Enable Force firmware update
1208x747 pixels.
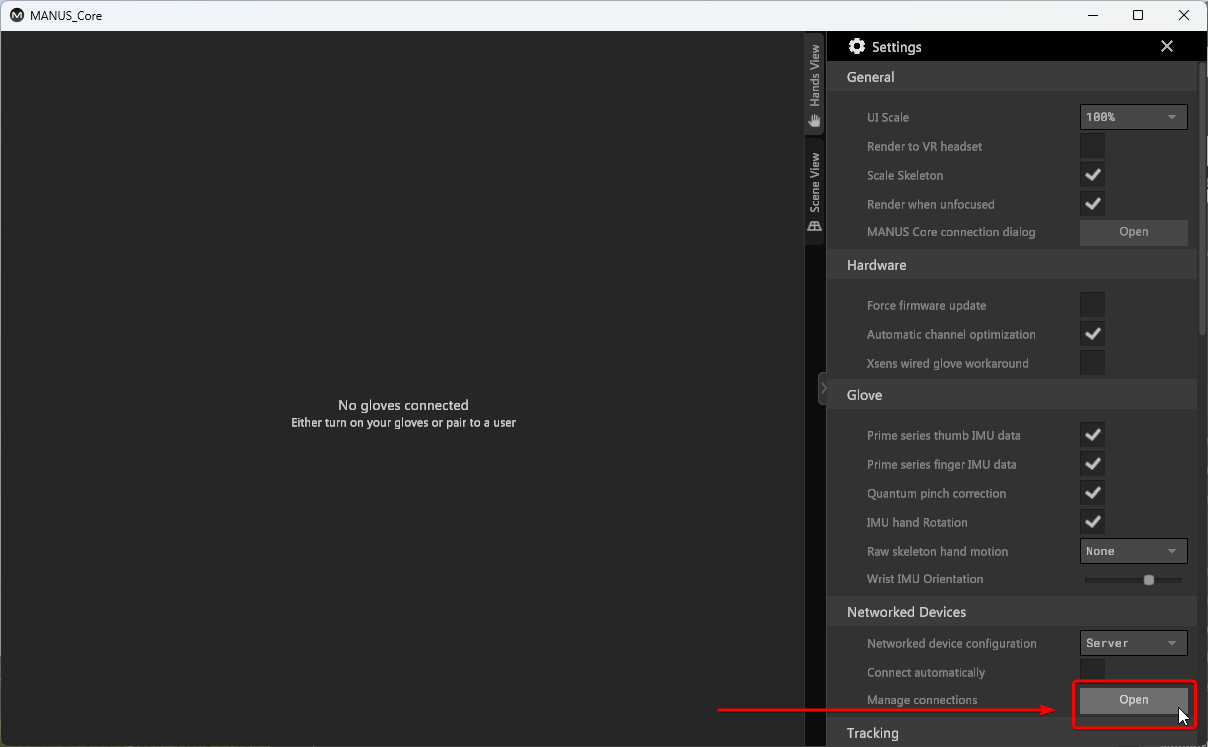pos(1093,305)
